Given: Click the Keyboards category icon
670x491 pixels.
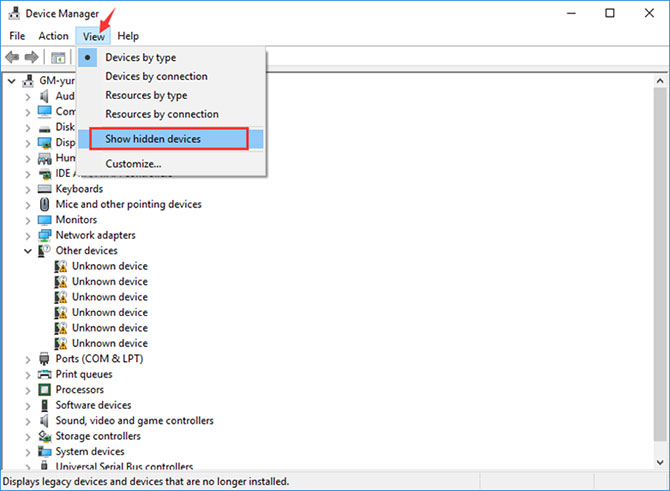Looking at the screenshot, I should tap(44, 188).
